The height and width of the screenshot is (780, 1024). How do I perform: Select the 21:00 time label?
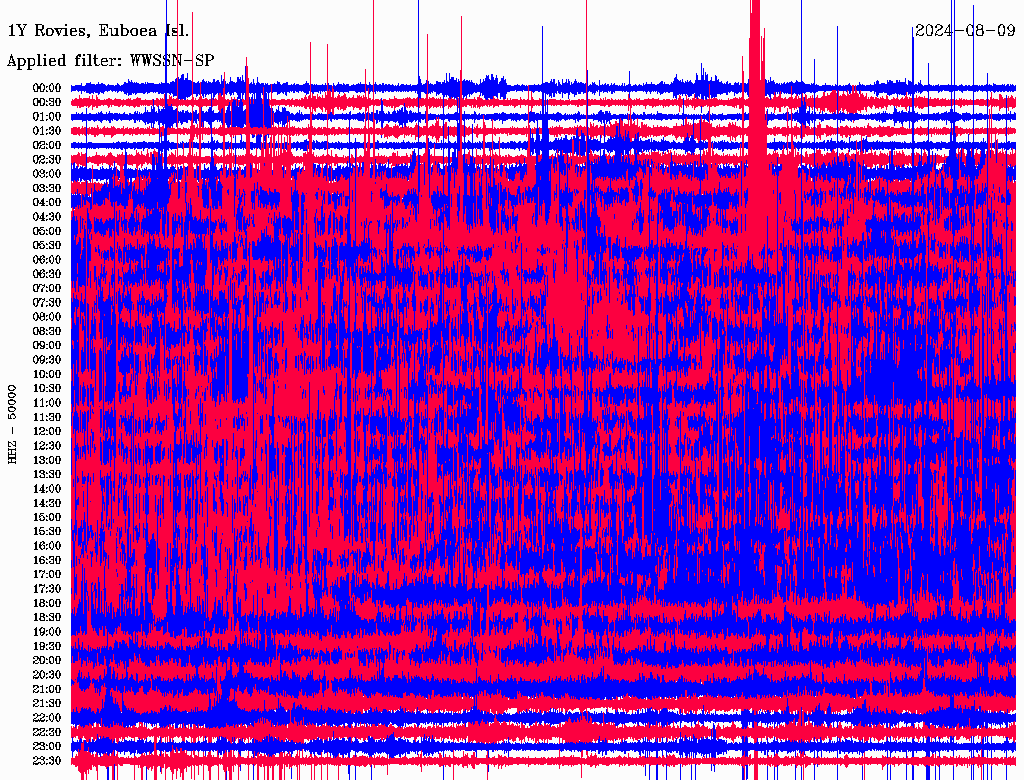[x=47, y=689]
